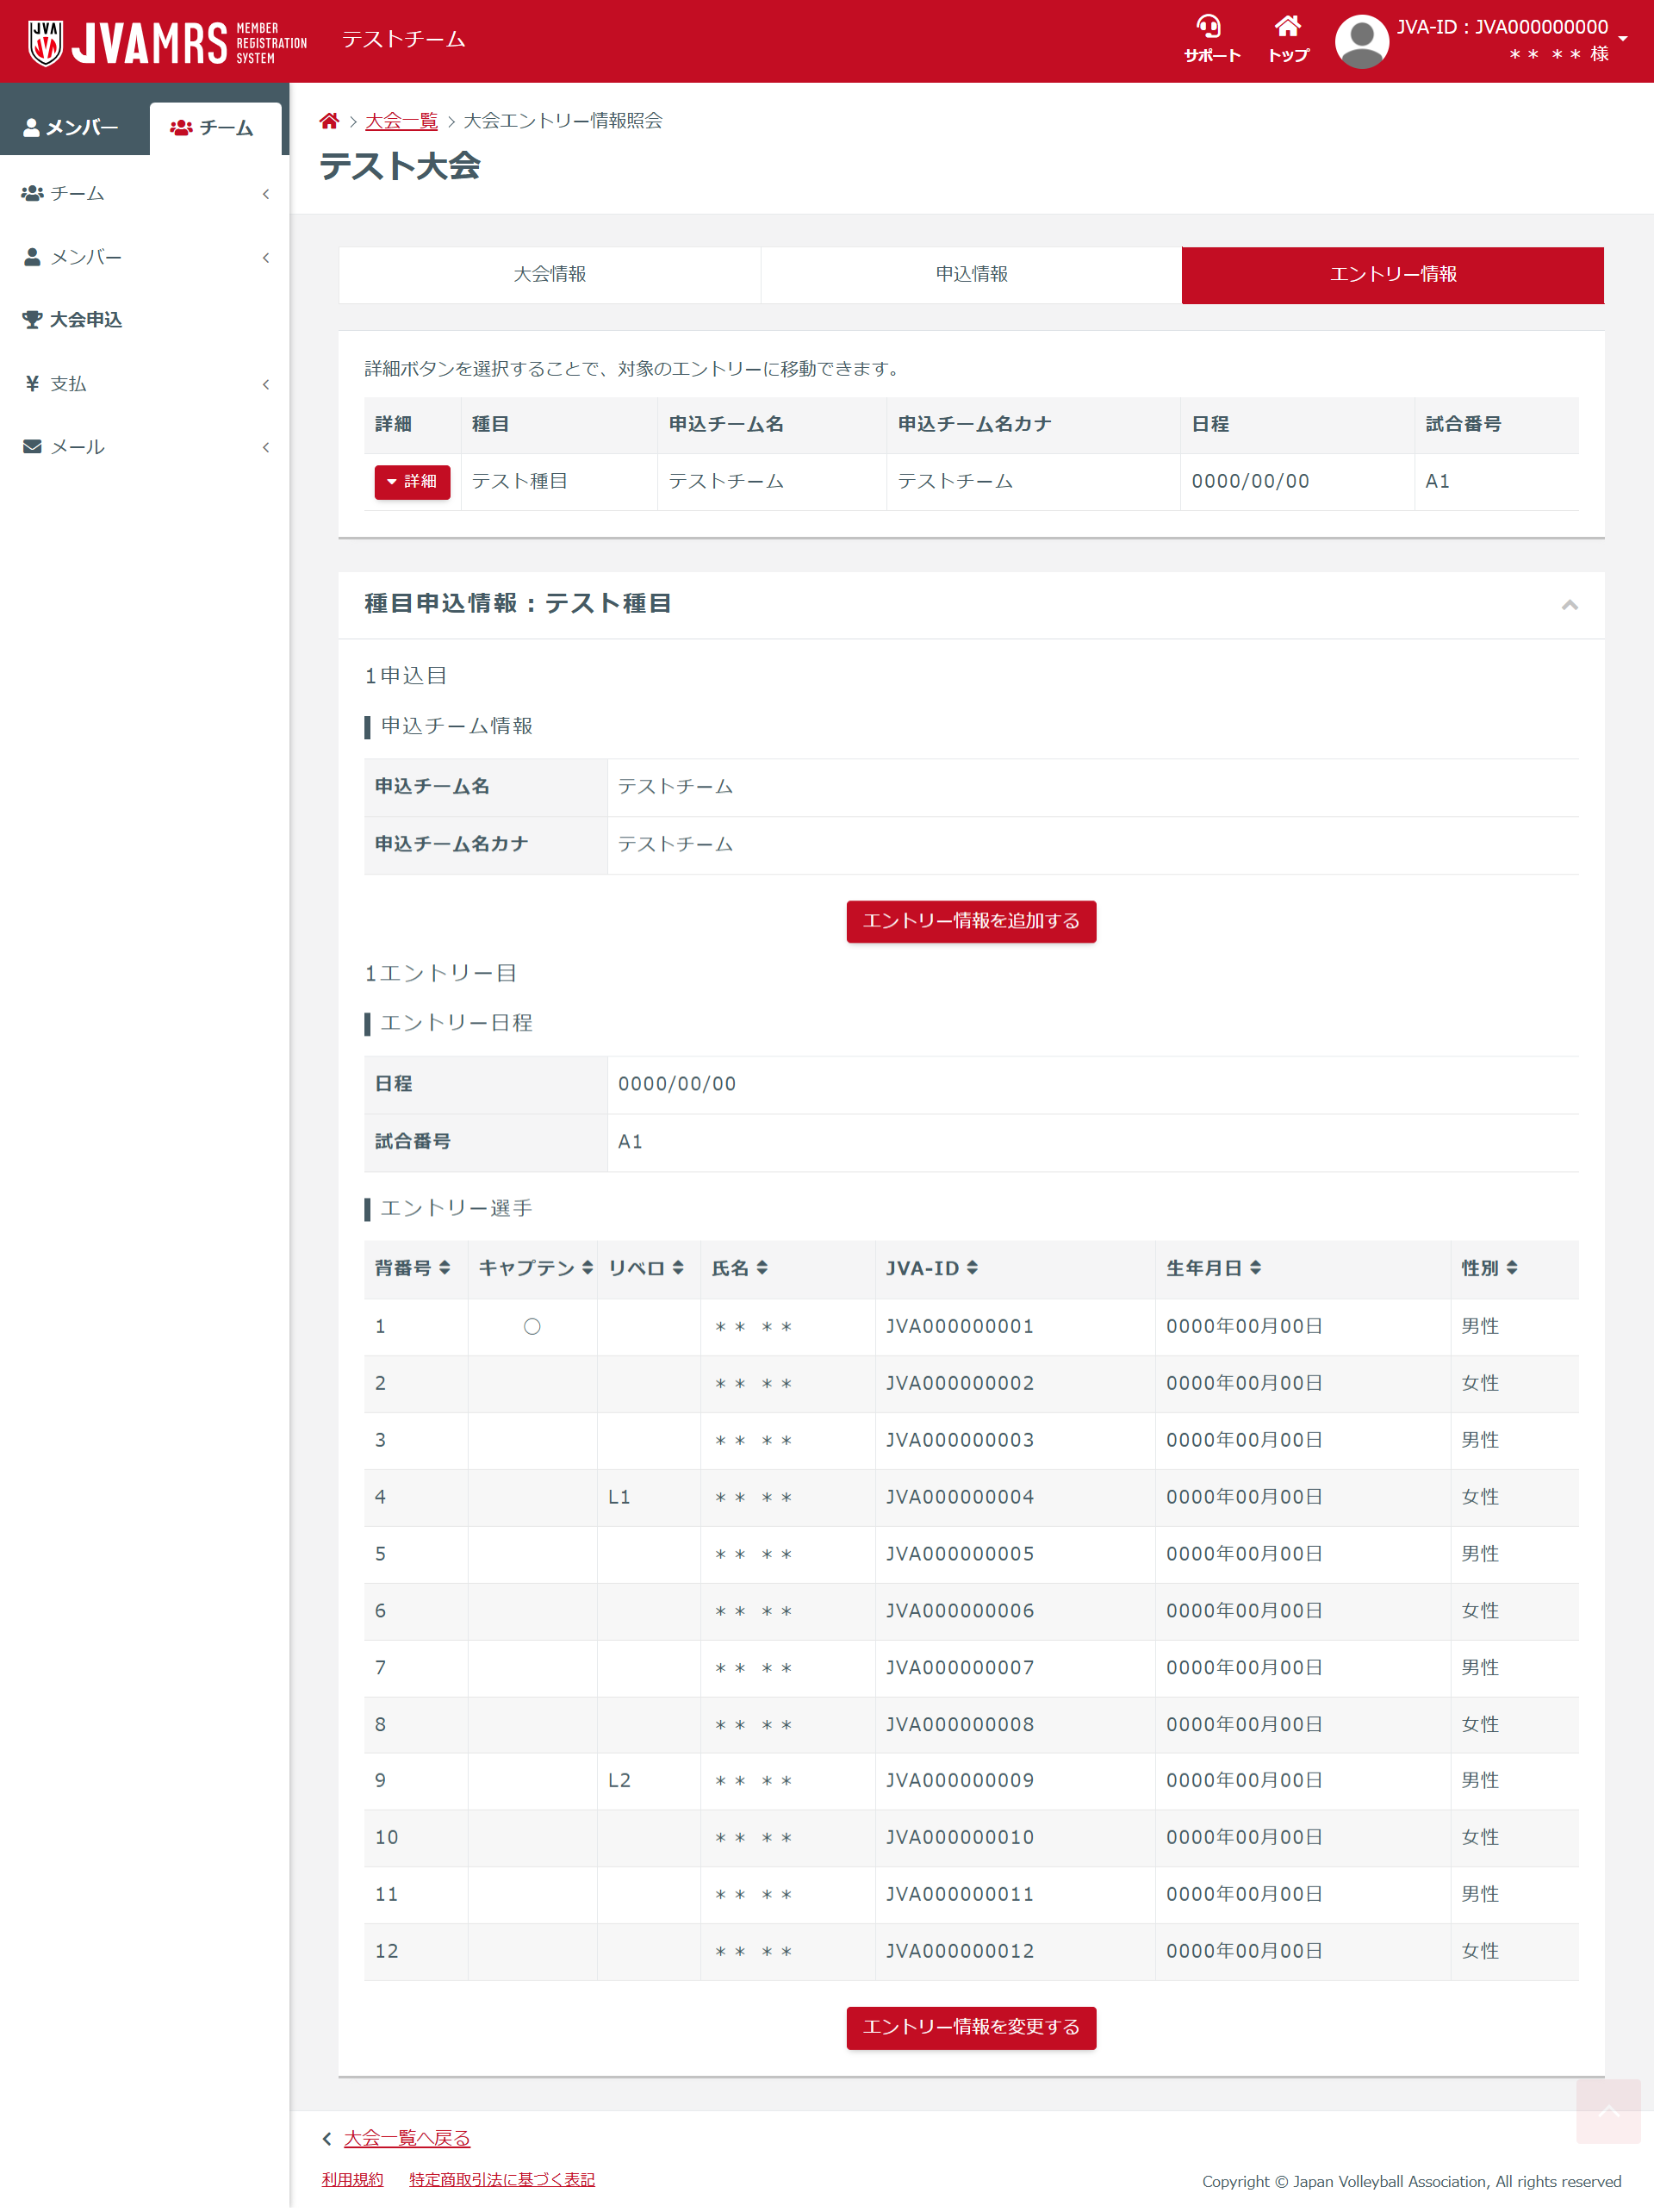Collapse the 種目申込情報 panel chevron
The height and width of the screenshot is (2212, 1654).
(1569, 605)
